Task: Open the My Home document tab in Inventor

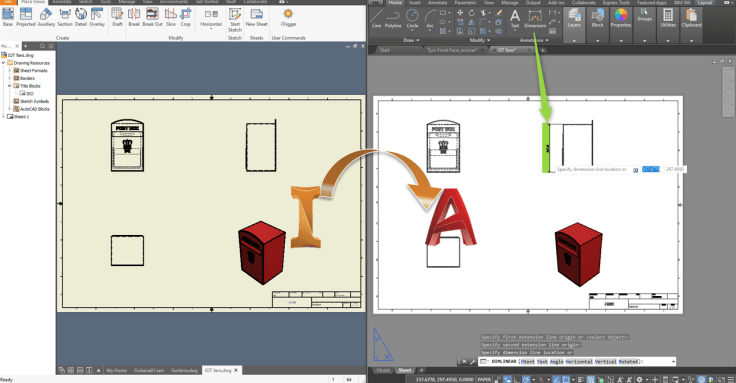Action: pos(116,370)
